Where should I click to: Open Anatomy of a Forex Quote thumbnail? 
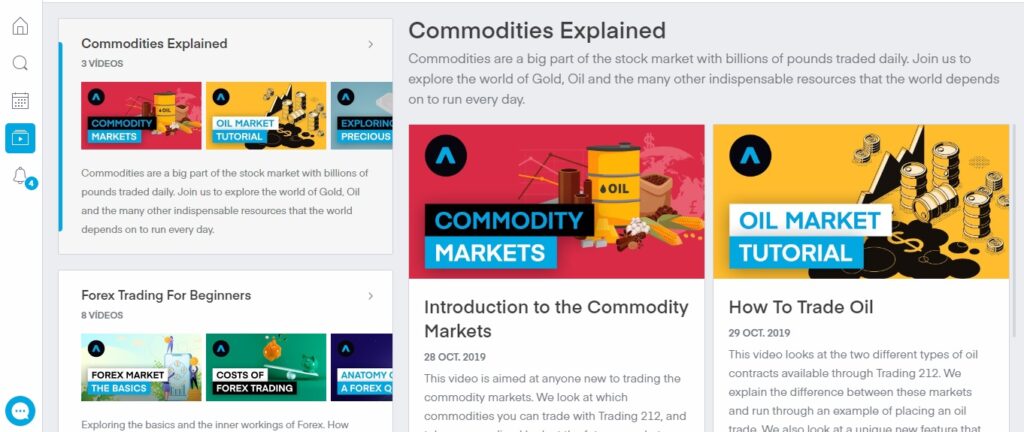point(361,367)
